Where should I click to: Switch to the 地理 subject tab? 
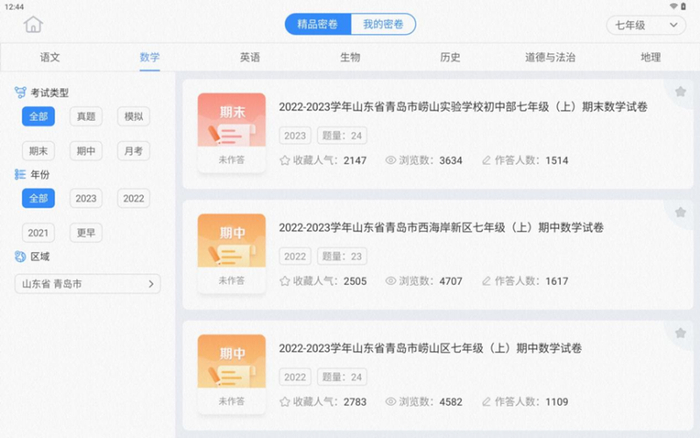[650, 57]
